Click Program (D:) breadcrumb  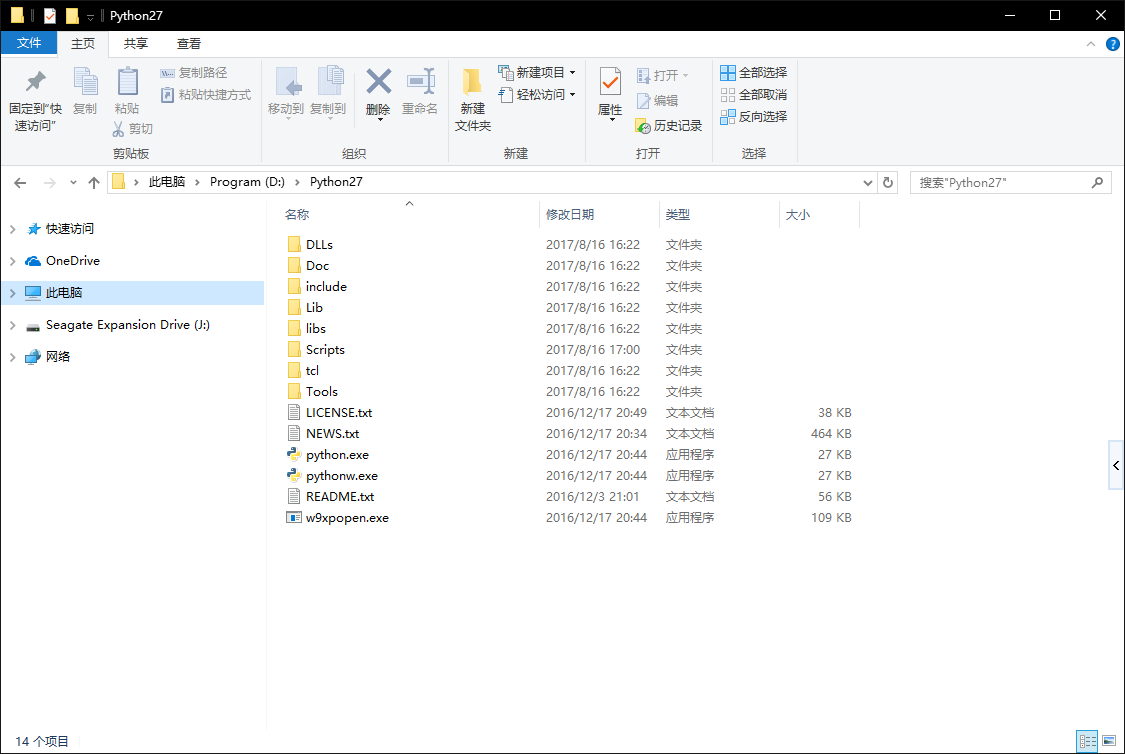247,182
